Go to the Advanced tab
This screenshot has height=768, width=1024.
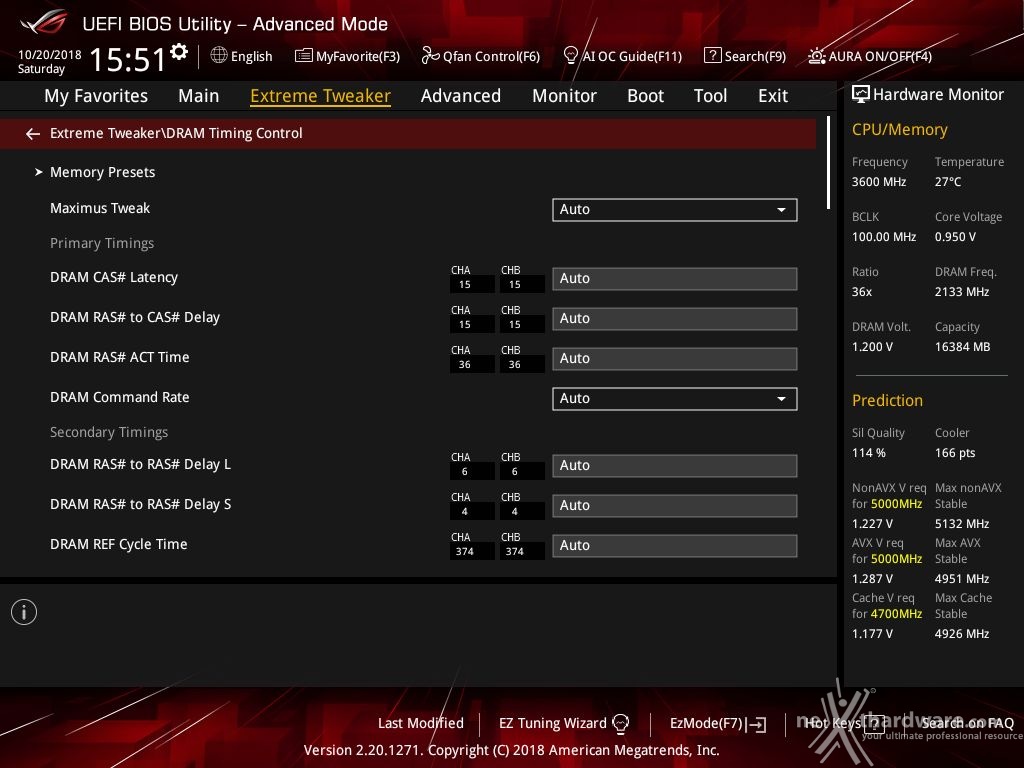coord(461,96)
